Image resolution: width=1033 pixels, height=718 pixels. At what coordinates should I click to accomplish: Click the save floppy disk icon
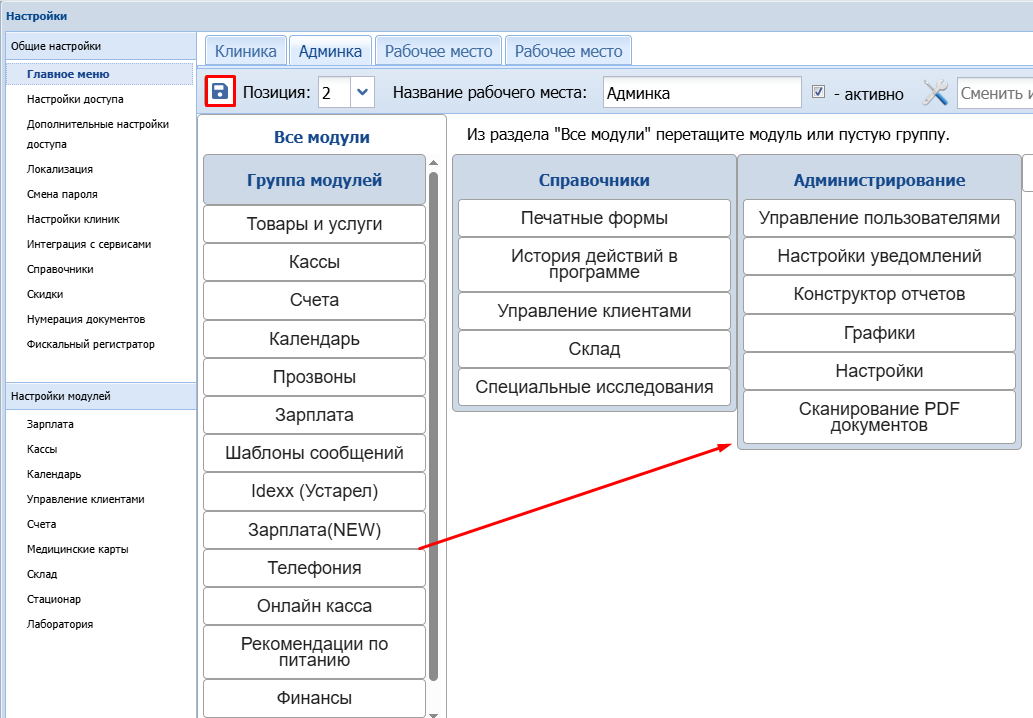[220, 92]
